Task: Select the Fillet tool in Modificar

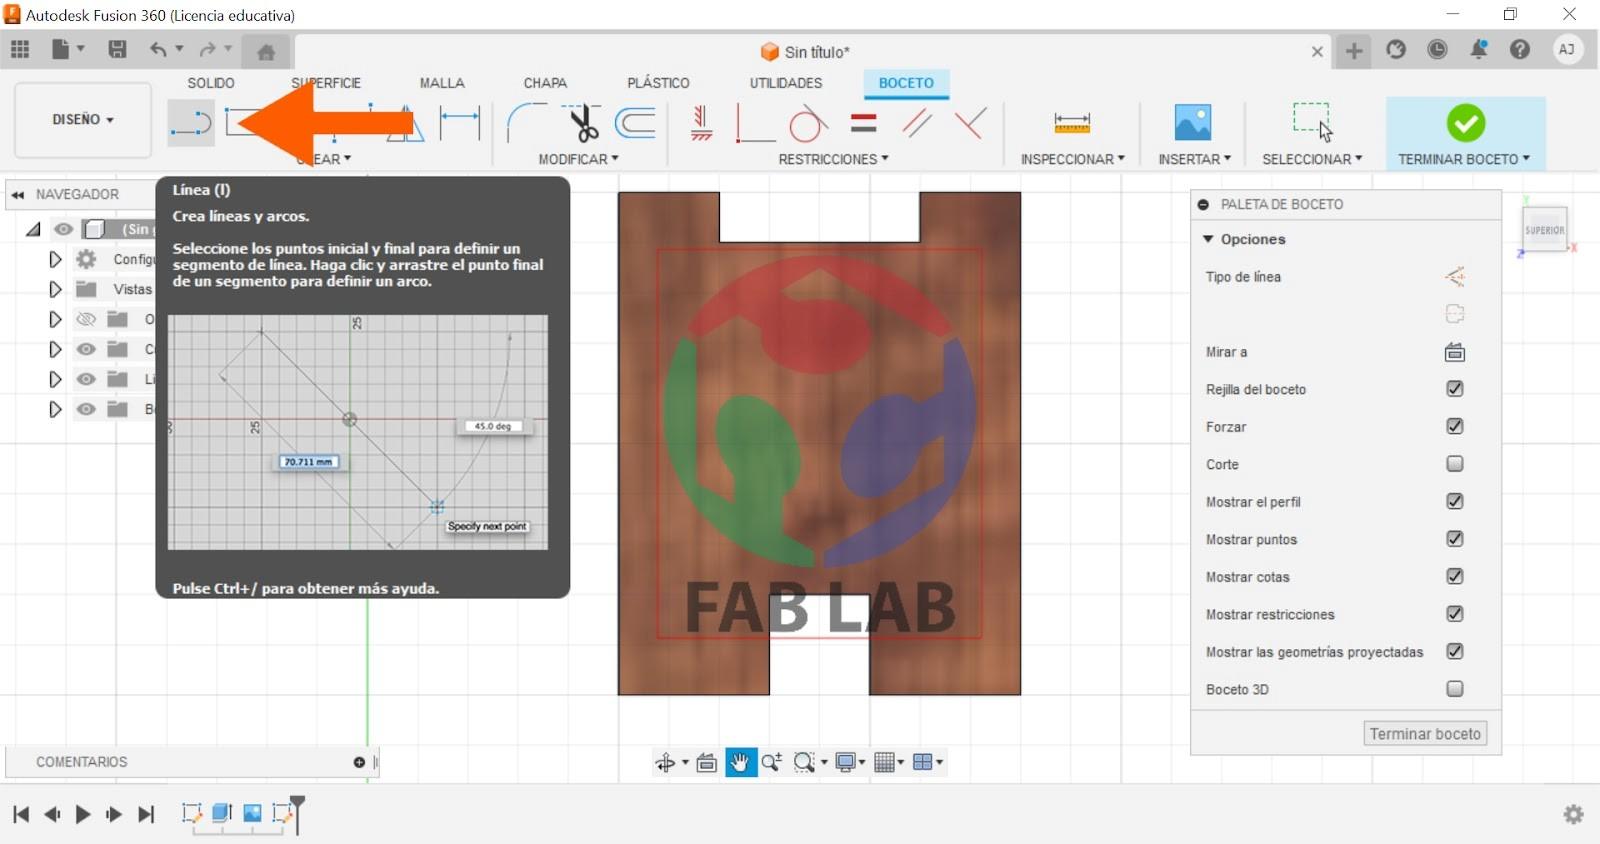Action: coord(526,123)
